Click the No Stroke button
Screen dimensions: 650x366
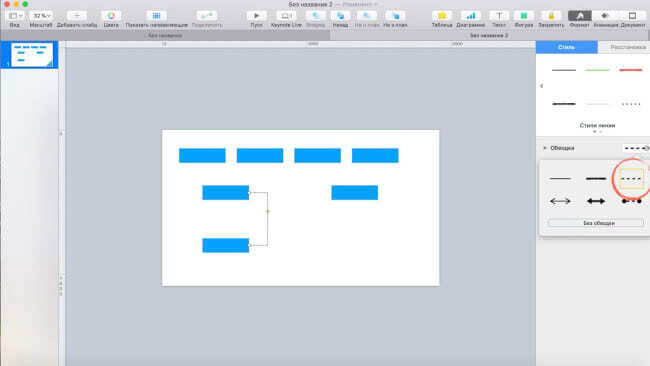pyautogui.click(x=596, y=223)
